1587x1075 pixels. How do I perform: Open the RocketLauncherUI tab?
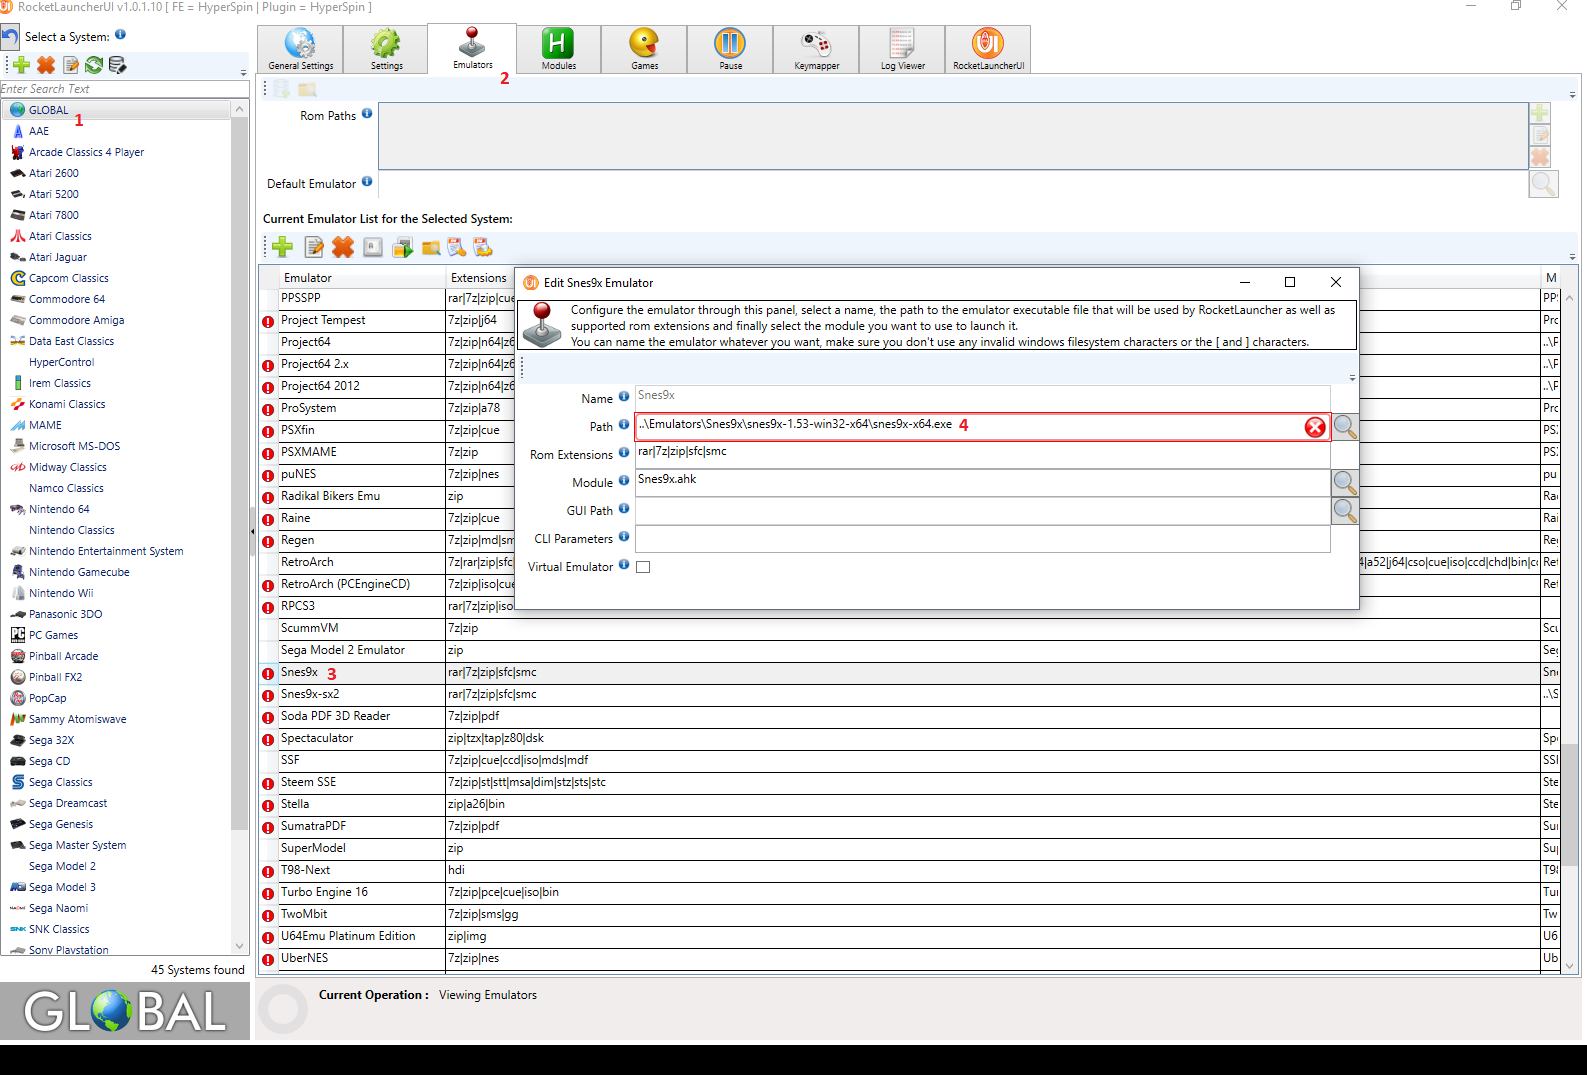coord(988,49)
